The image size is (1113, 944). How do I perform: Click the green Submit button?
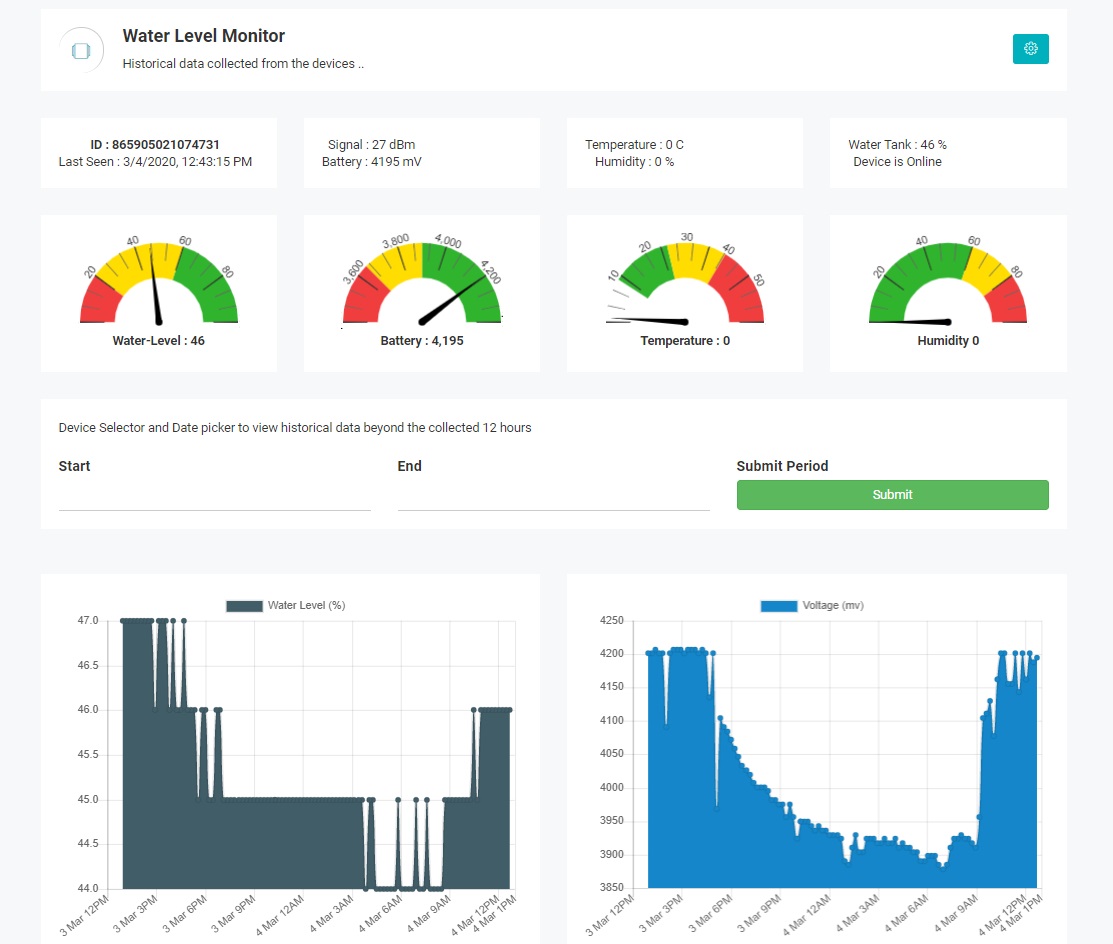[892, 495]
